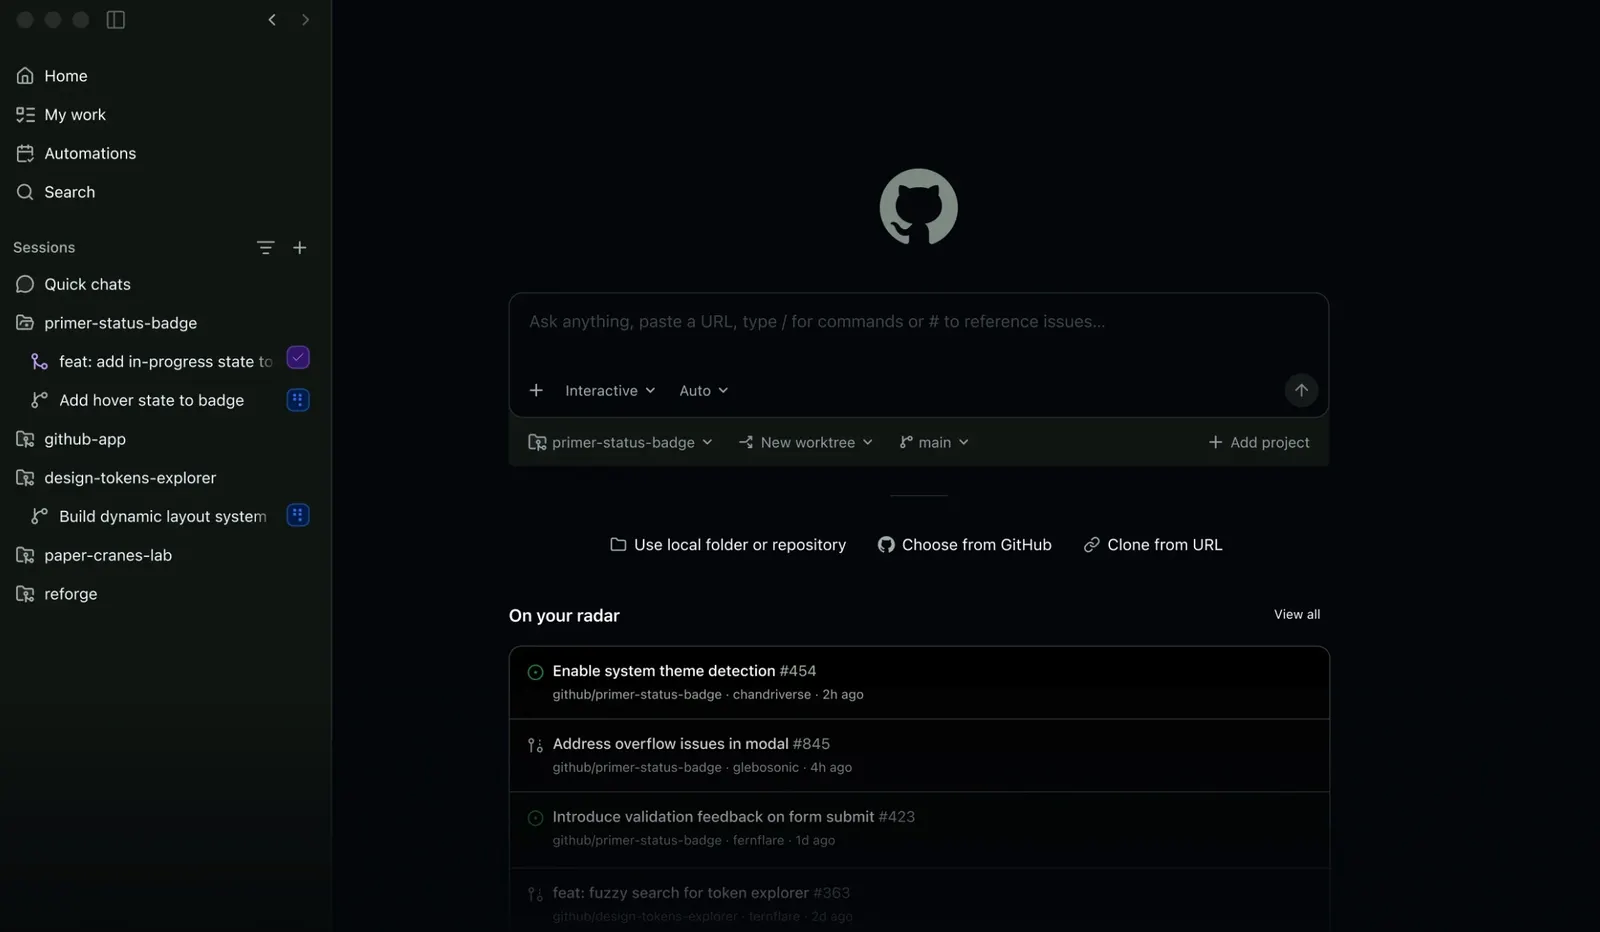Toggle the sidebar panel icon
The height and width of the screenshot is (932, 1600).
pyautogui.click(x=116, y=20)
